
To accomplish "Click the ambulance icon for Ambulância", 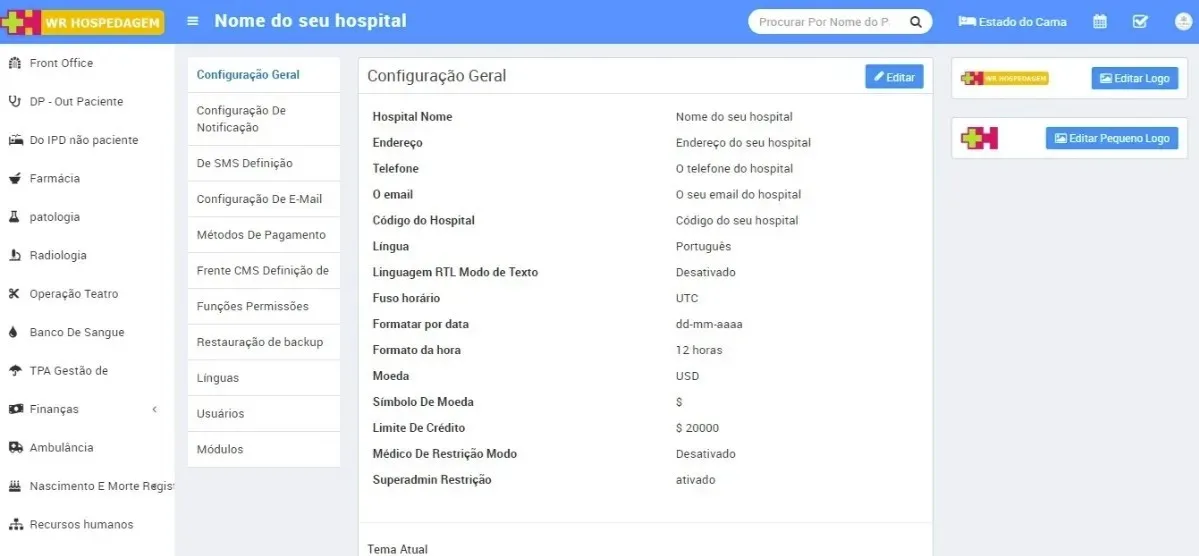I will 15,447.
